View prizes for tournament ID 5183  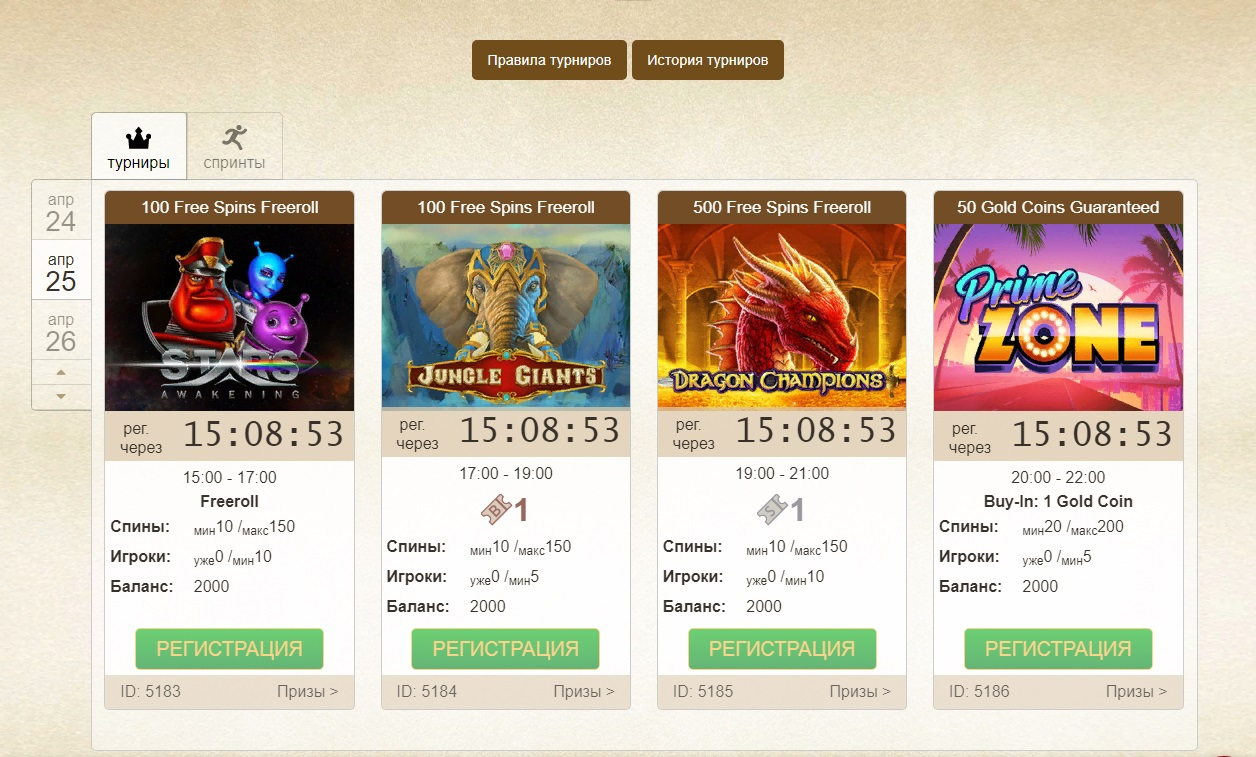pyautogui.click(x=307, y=691)
